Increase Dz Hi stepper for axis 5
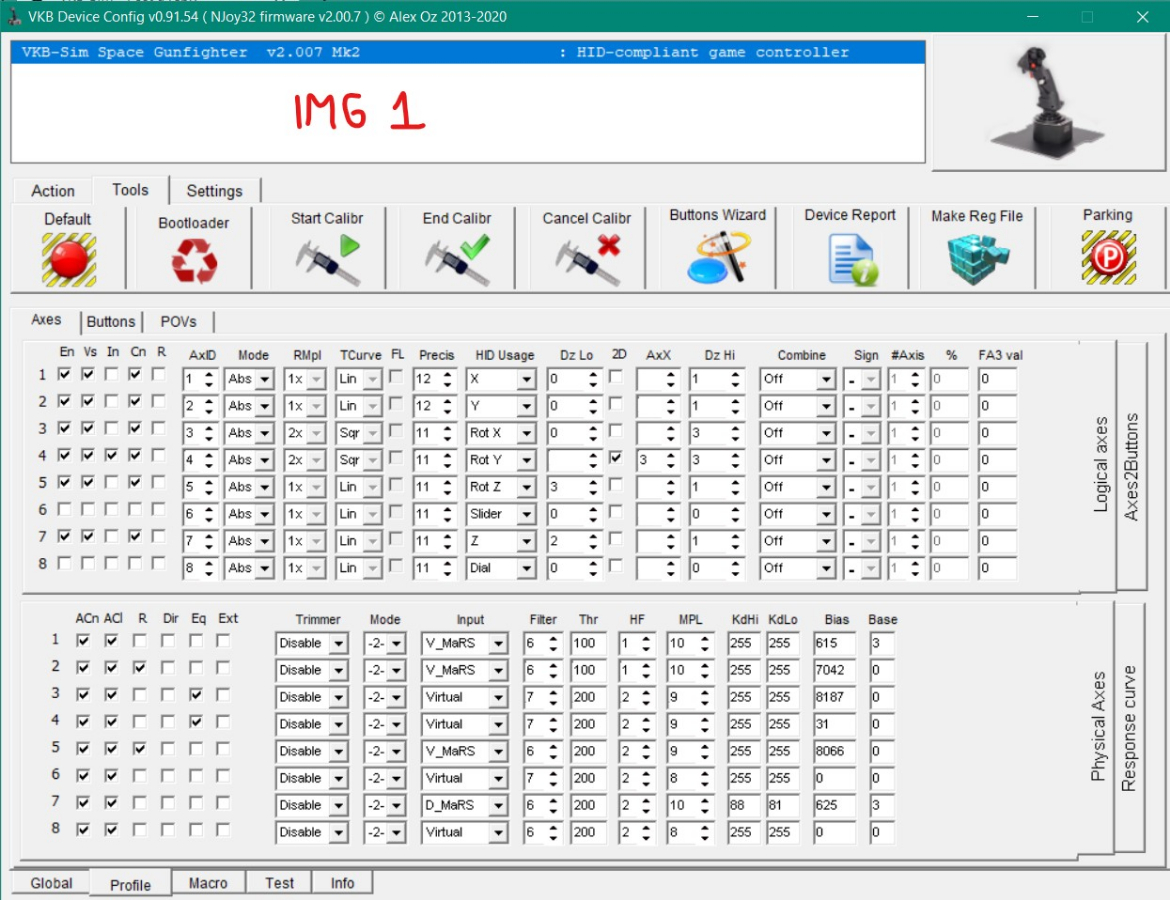 [x=735, y=482]
